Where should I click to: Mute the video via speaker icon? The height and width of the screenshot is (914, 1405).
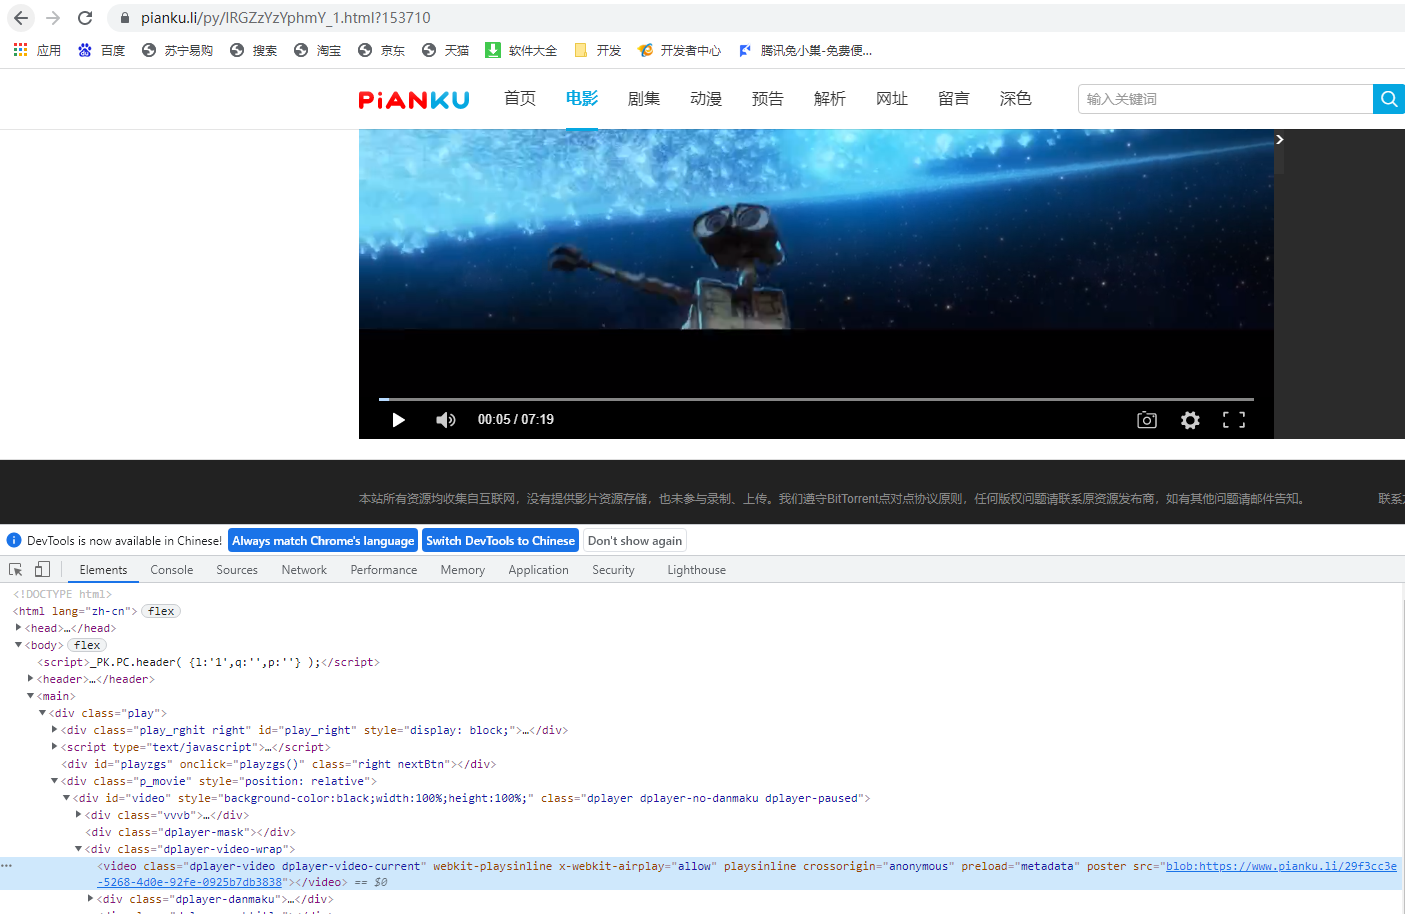coord(446,420)
